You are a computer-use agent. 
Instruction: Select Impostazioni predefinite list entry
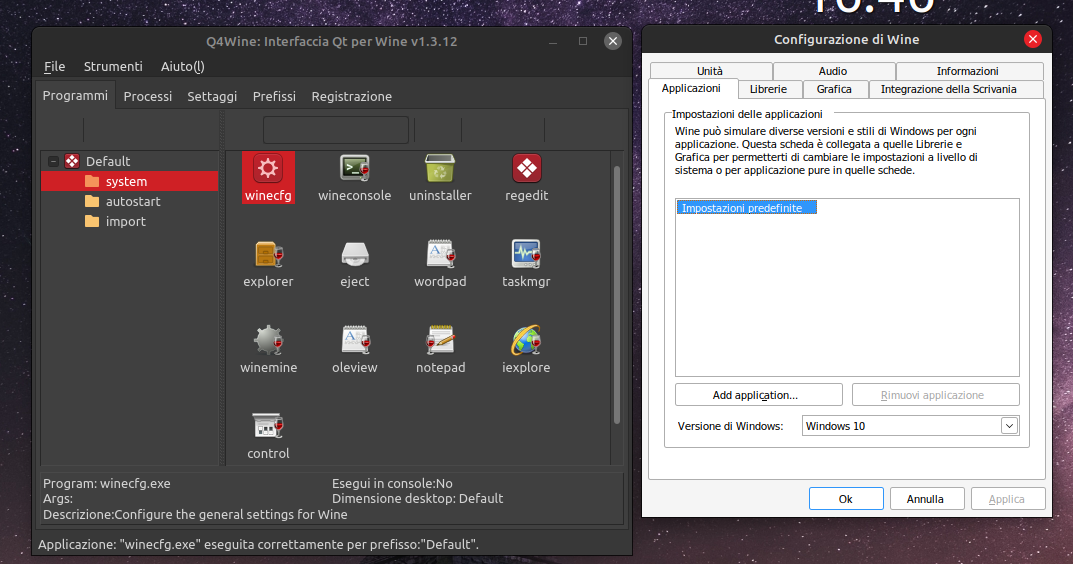click(x=747, y=207)
